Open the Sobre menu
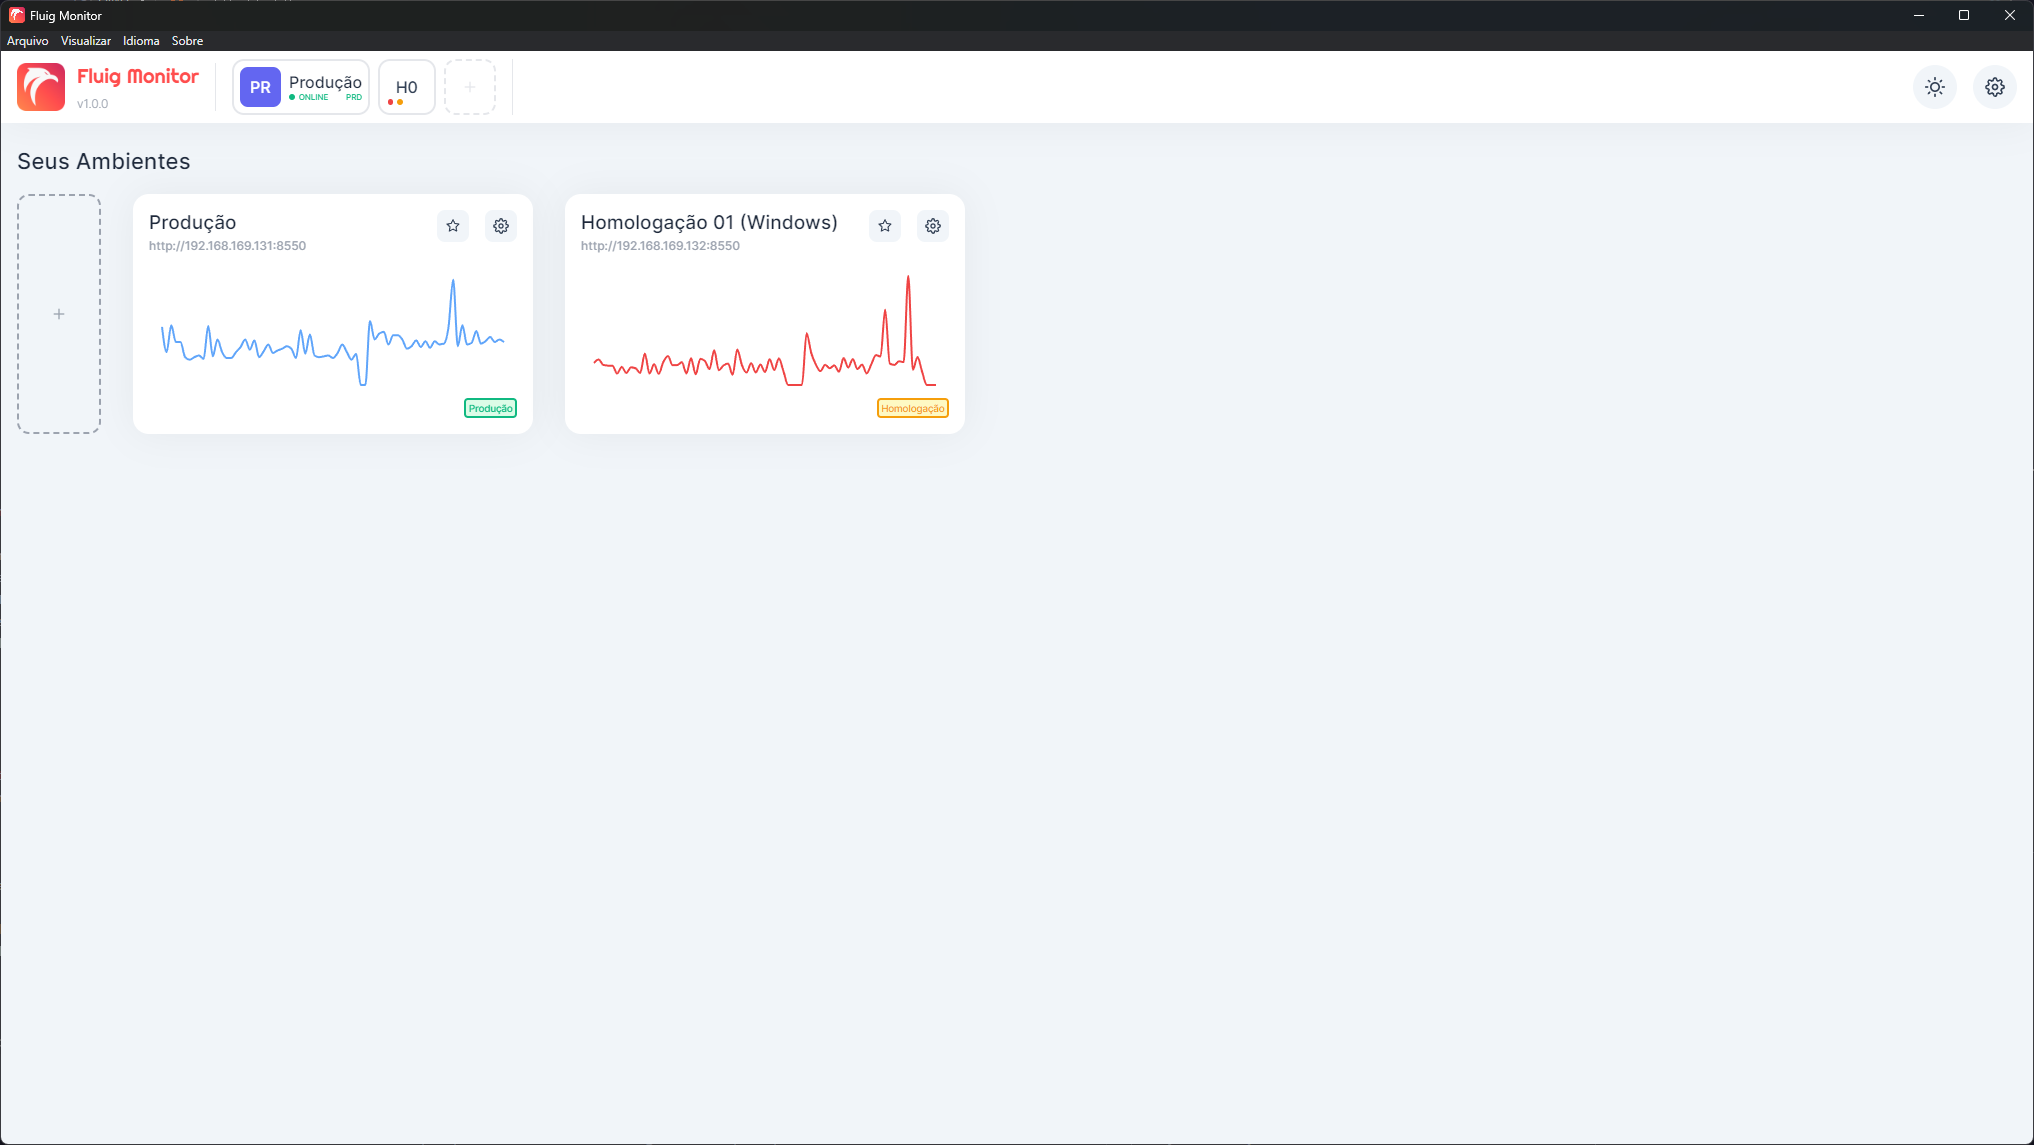This screenshot has width=2034, height=1145. pyautogui.click(x=187, y=41)
